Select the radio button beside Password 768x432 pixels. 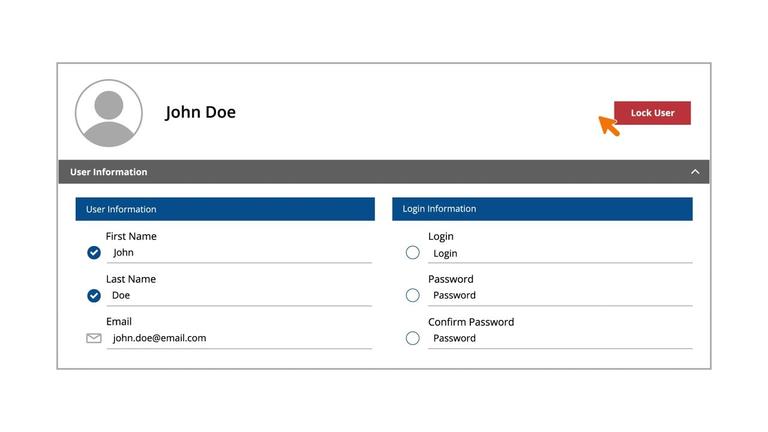point(413,295)
